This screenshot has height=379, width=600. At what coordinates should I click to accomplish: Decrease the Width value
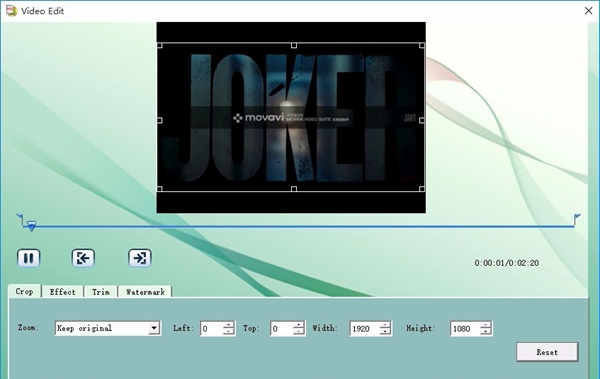click(x=385, y=332)
